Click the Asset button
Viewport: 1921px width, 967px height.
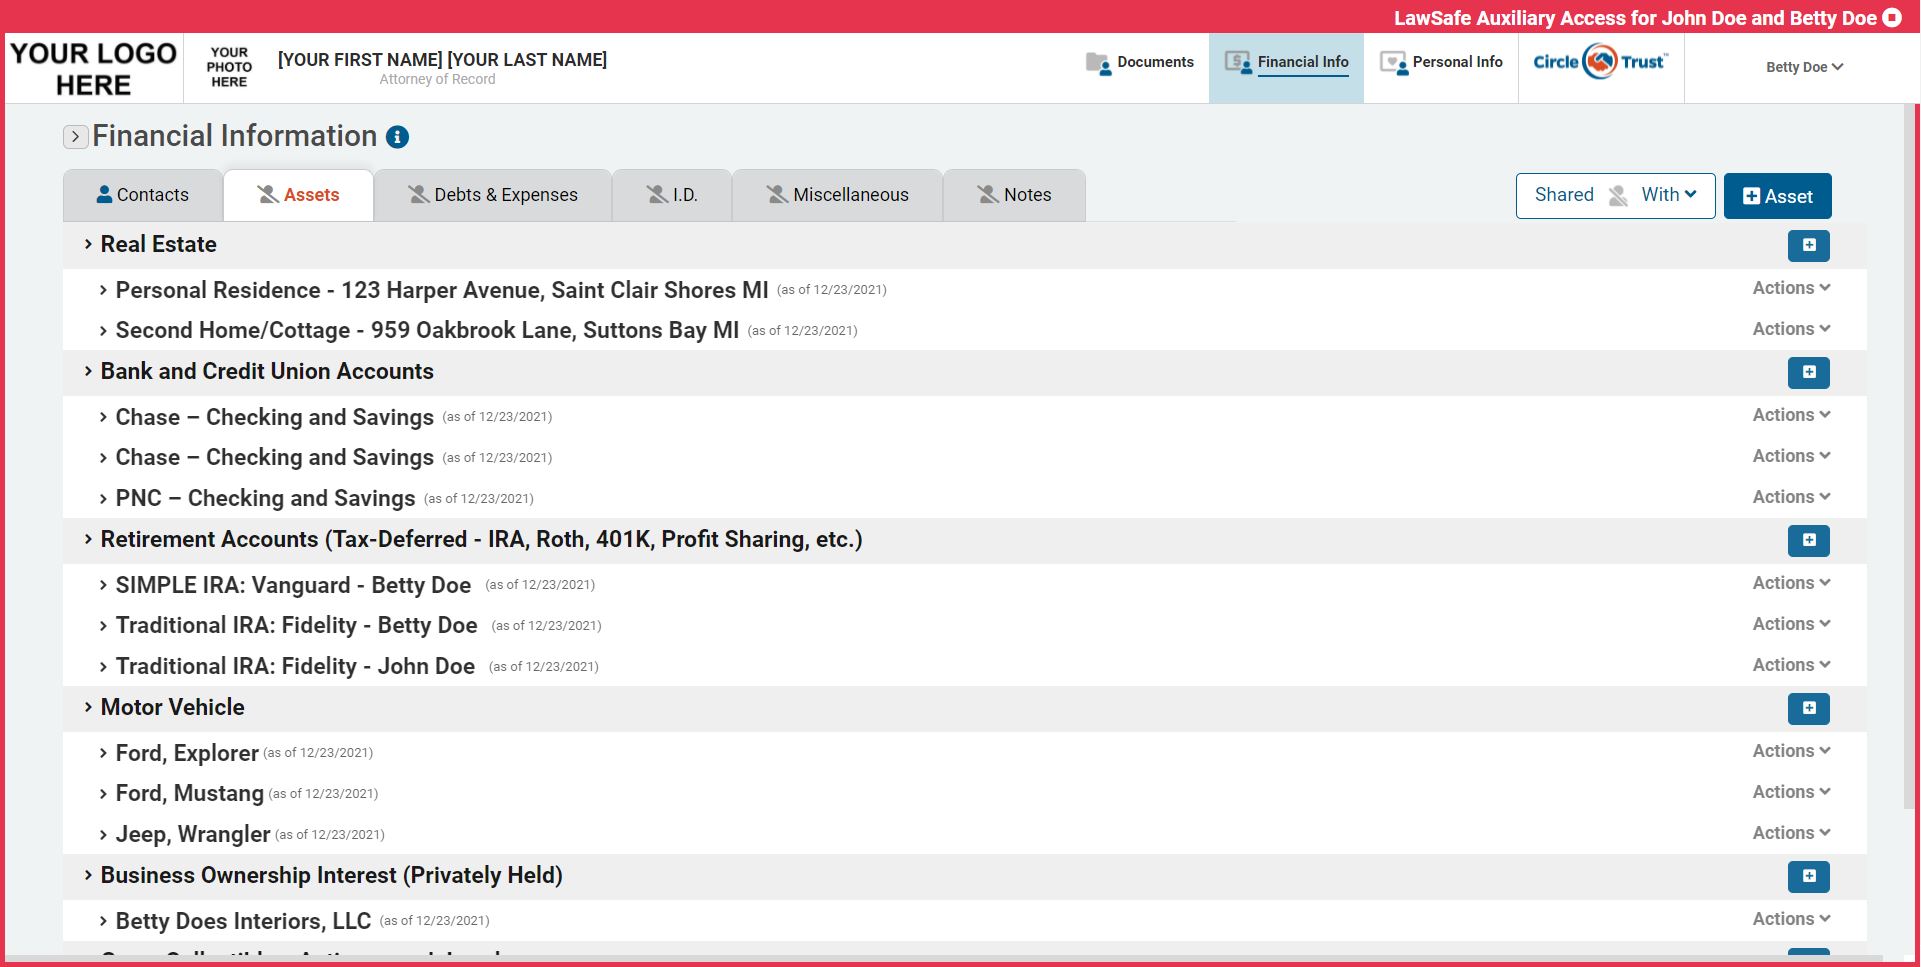click(x=1777, y=196)
